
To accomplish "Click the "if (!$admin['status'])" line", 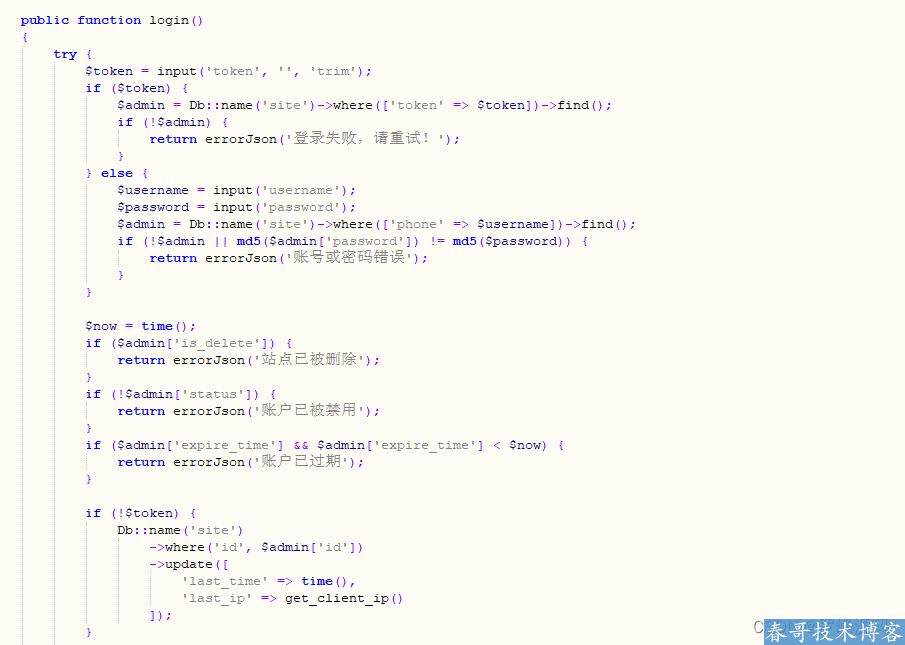I will pyautogui.click(x=181, y=394).
